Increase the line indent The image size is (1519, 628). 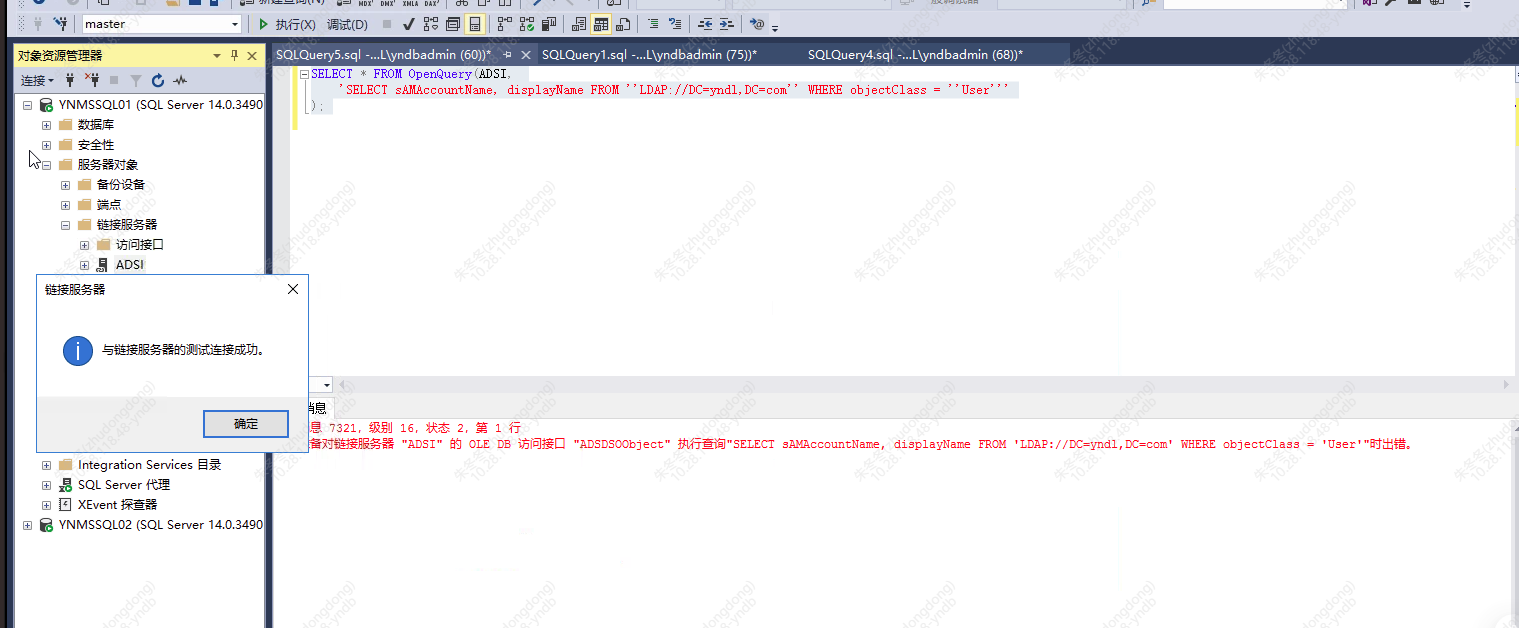click(728, 24)
